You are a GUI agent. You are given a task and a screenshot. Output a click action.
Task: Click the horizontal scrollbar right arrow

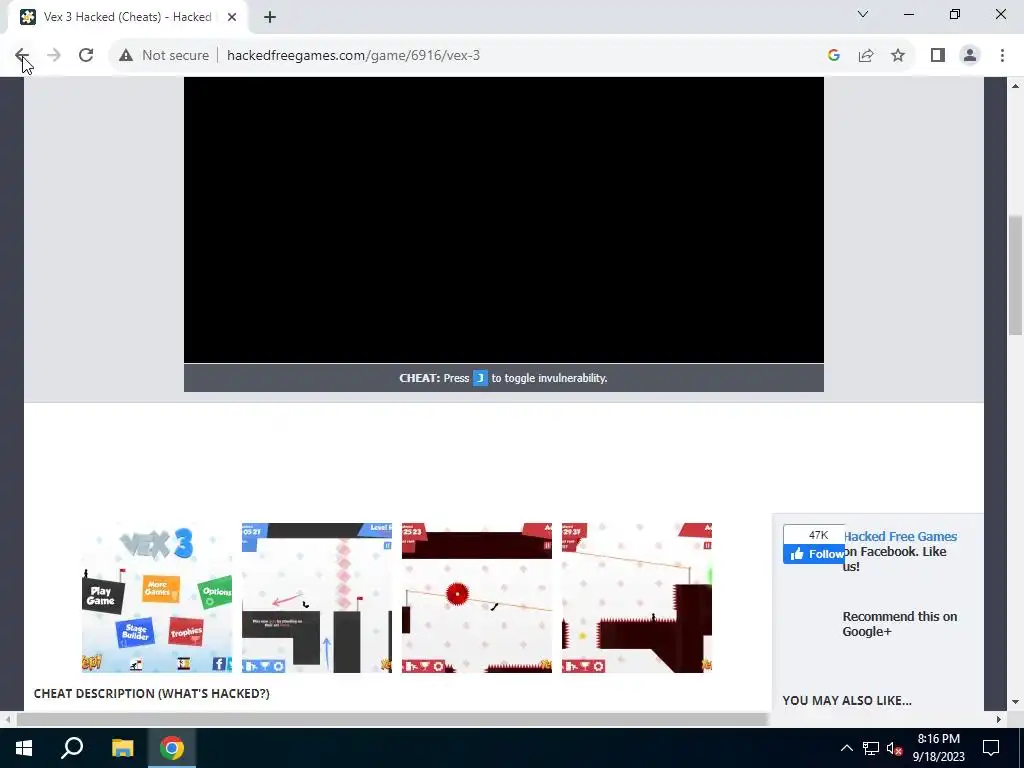[999, 720]
